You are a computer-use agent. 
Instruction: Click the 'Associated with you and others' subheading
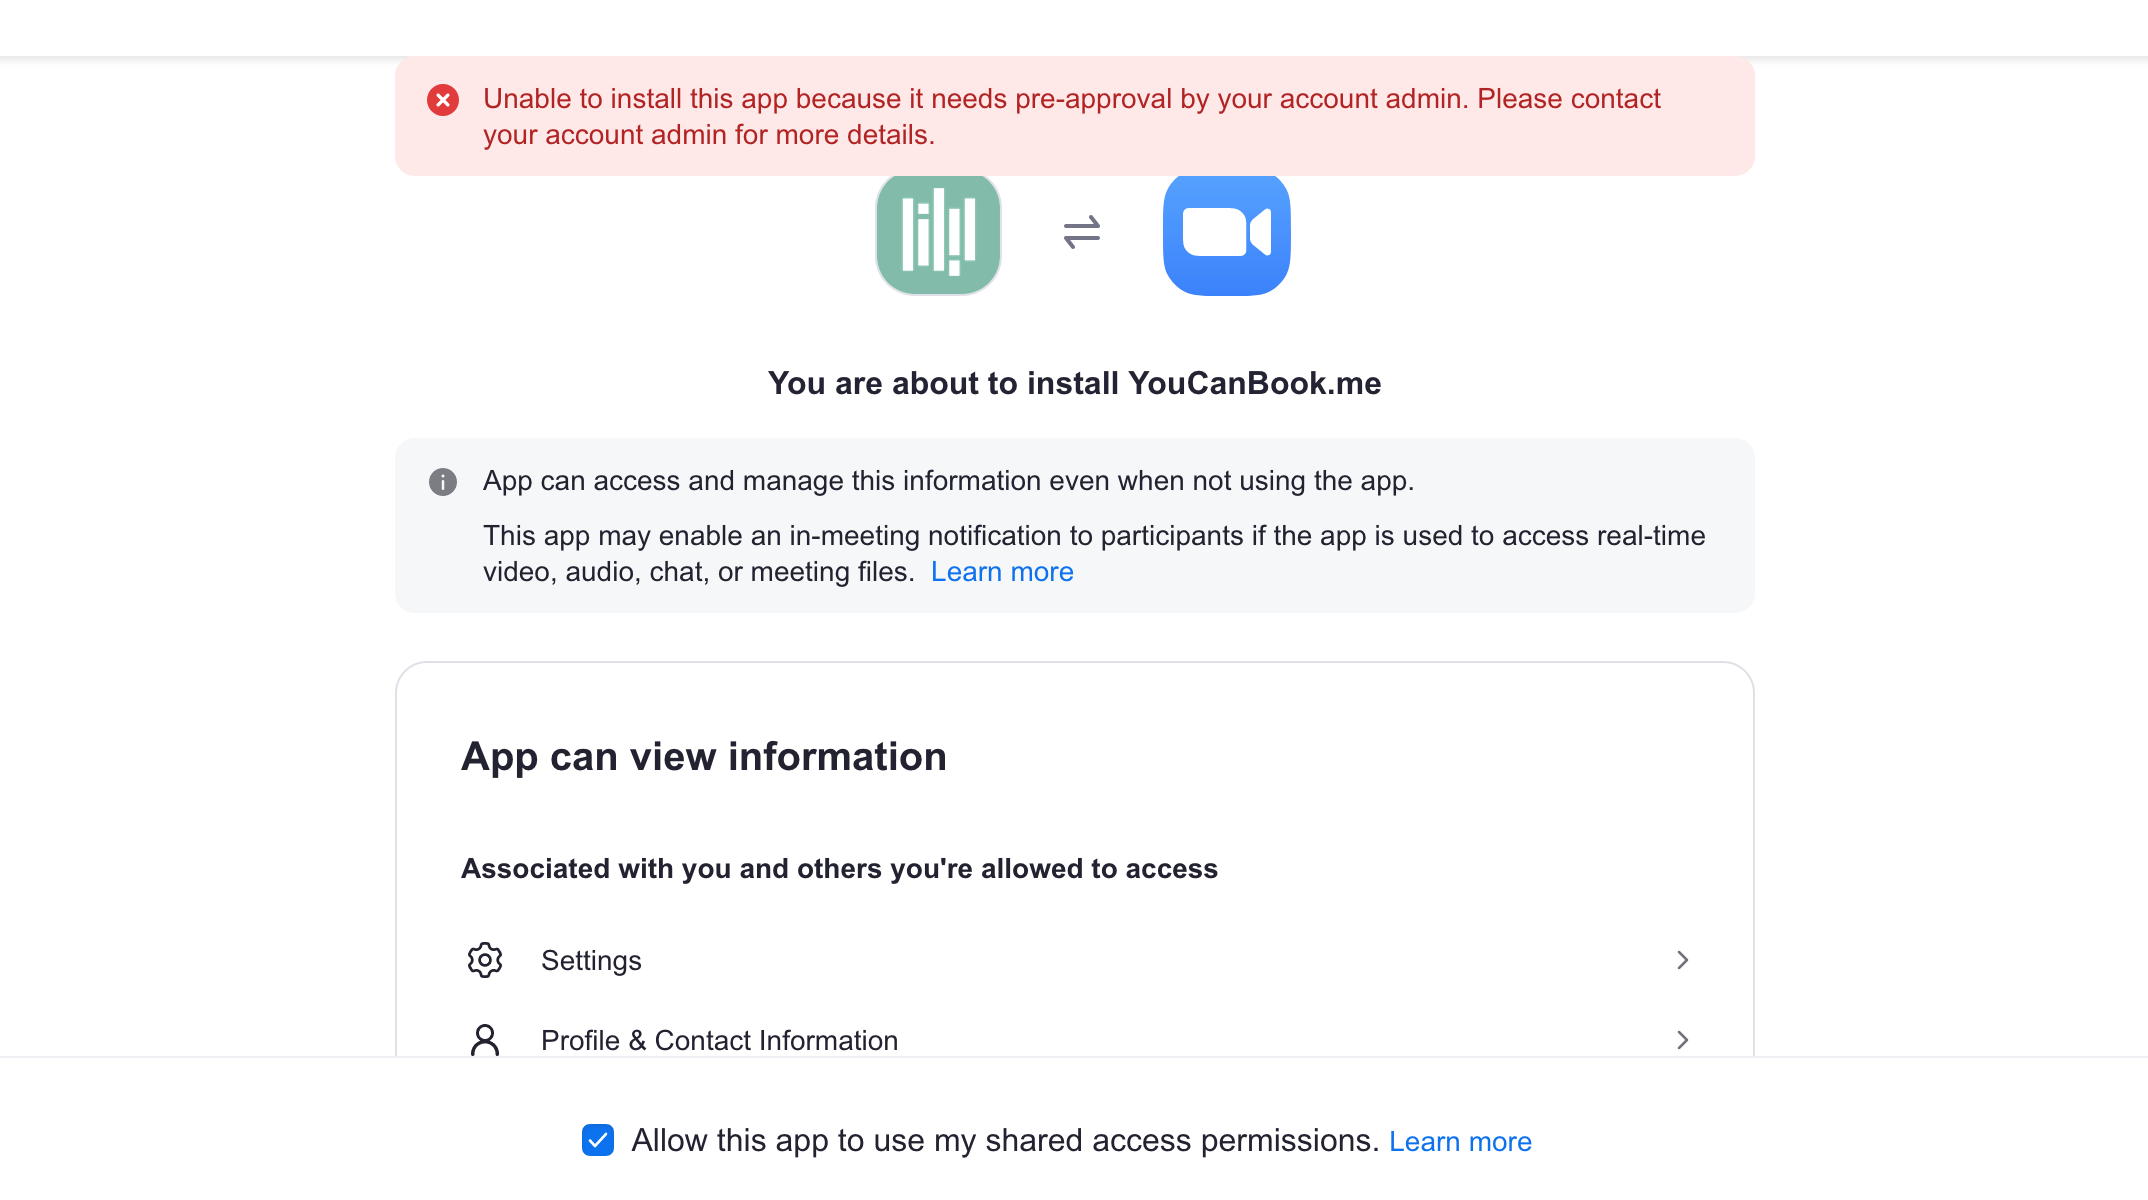click(x=839, y=868)
